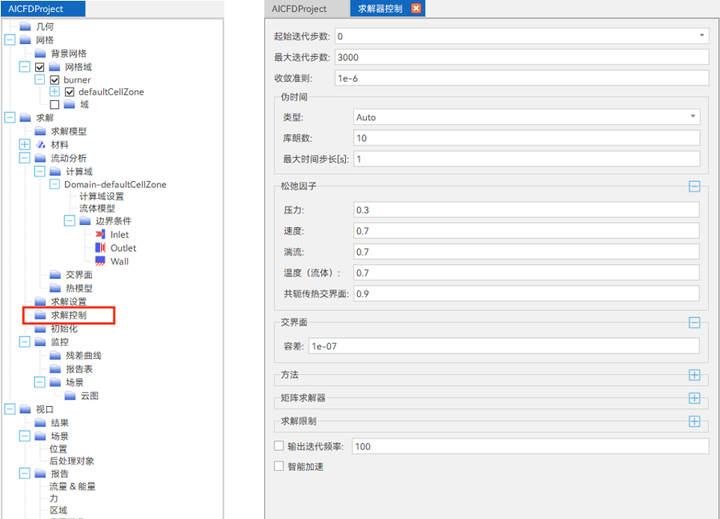
Task: Click the 温度（流体） relaxation field
Action: (527, 273)
